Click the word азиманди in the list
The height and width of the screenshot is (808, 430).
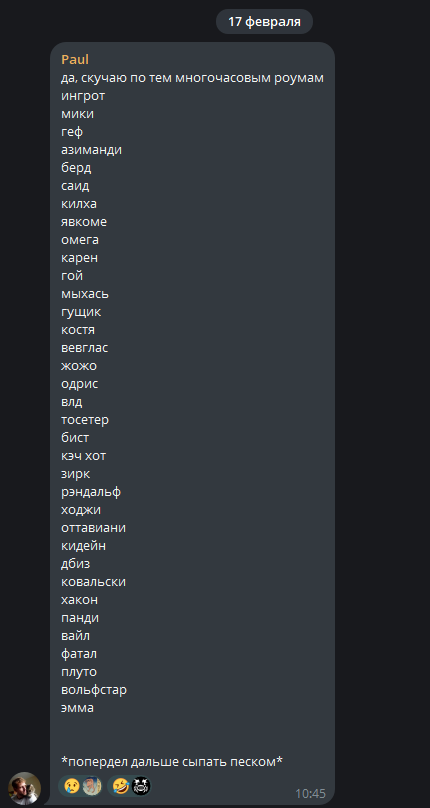(91, 150)
